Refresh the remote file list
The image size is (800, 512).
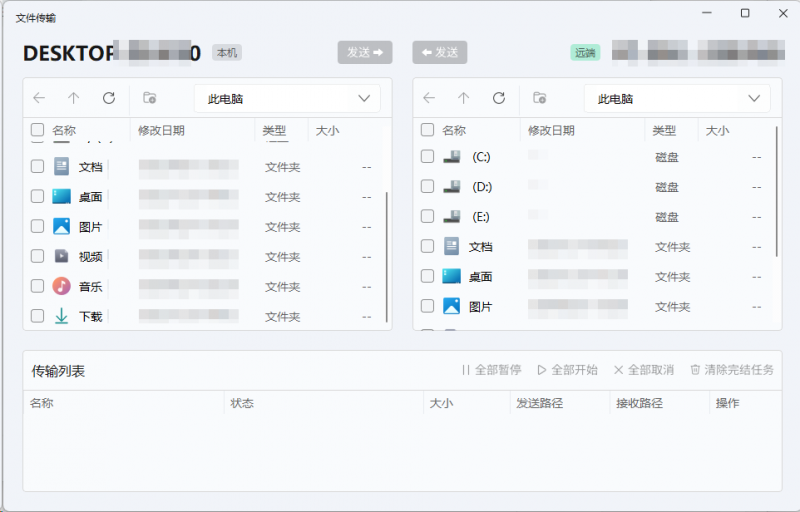[x=498, y=98]
